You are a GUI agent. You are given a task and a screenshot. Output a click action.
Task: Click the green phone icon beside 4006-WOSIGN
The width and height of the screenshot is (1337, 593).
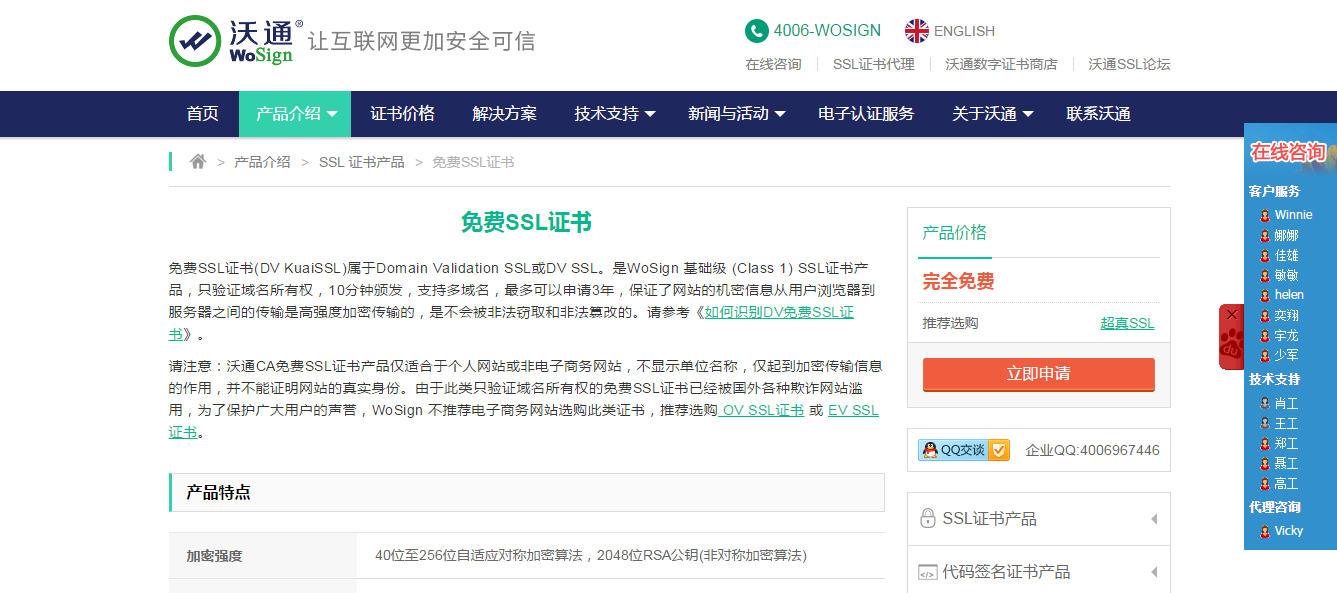[x=756, y=31]
